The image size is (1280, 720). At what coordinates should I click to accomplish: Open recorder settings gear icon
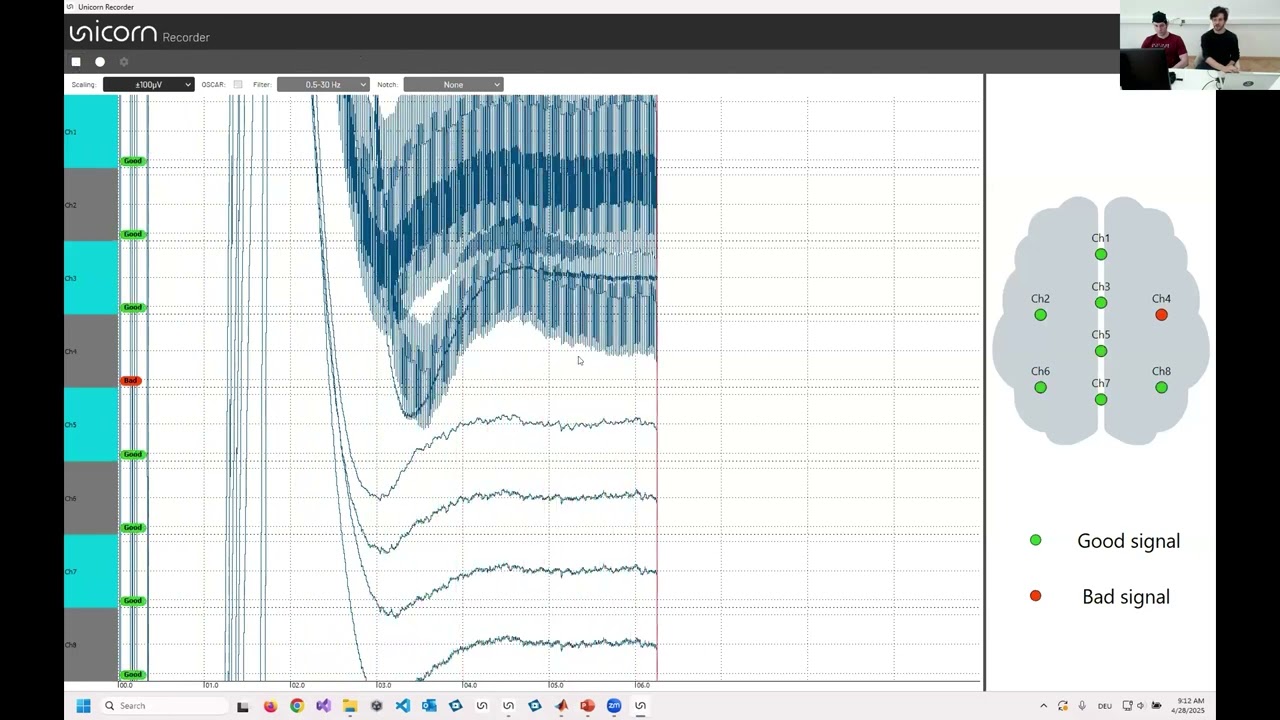point(124,62)
